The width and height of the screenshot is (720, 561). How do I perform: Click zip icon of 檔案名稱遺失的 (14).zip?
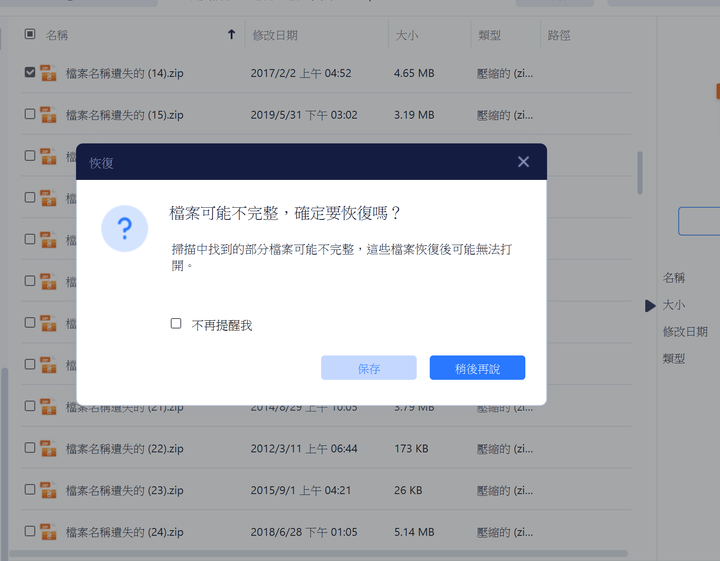pos(48,73)
